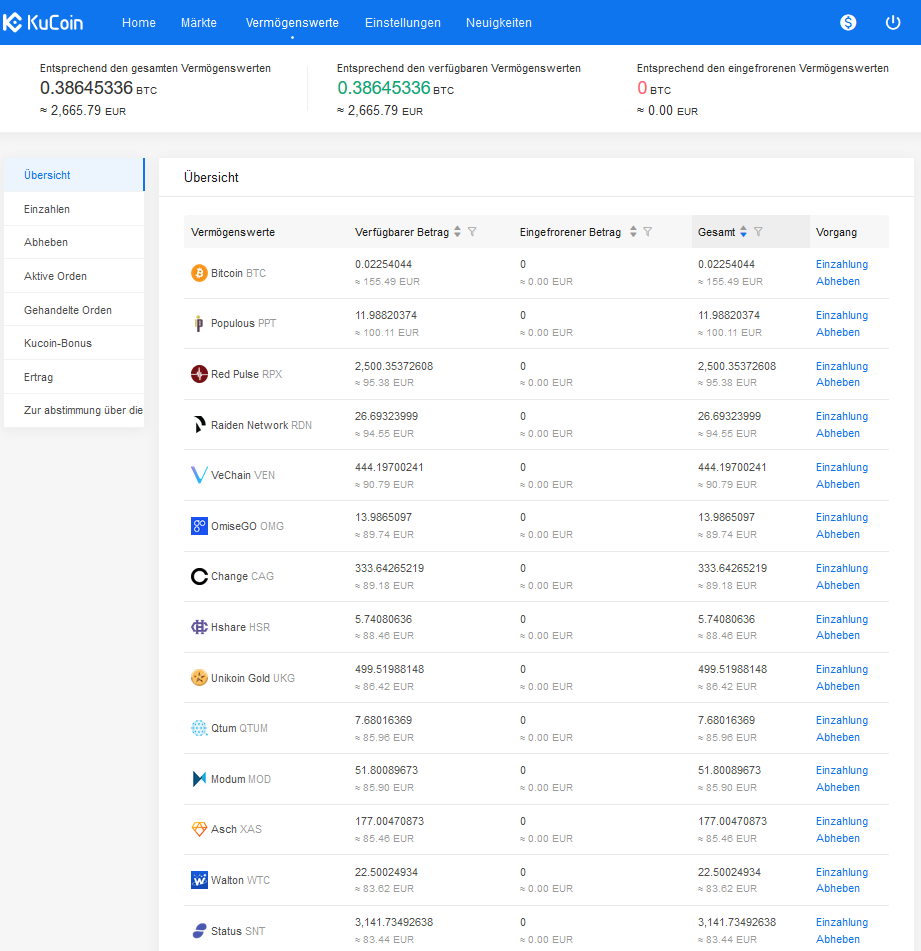Click Einzahlung for Hshare HSR
921x951 pixels.
842,619
